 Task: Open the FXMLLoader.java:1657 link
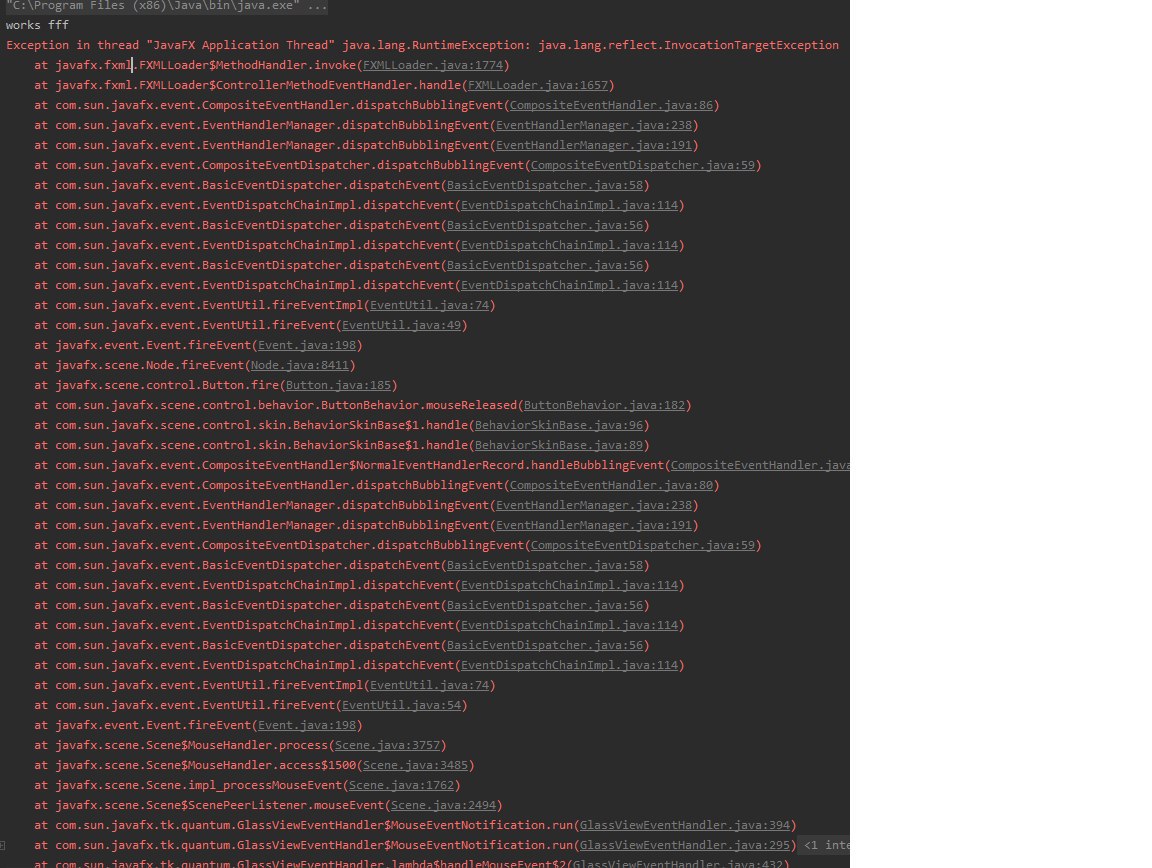pyautogui.click(x=538, y=85)
